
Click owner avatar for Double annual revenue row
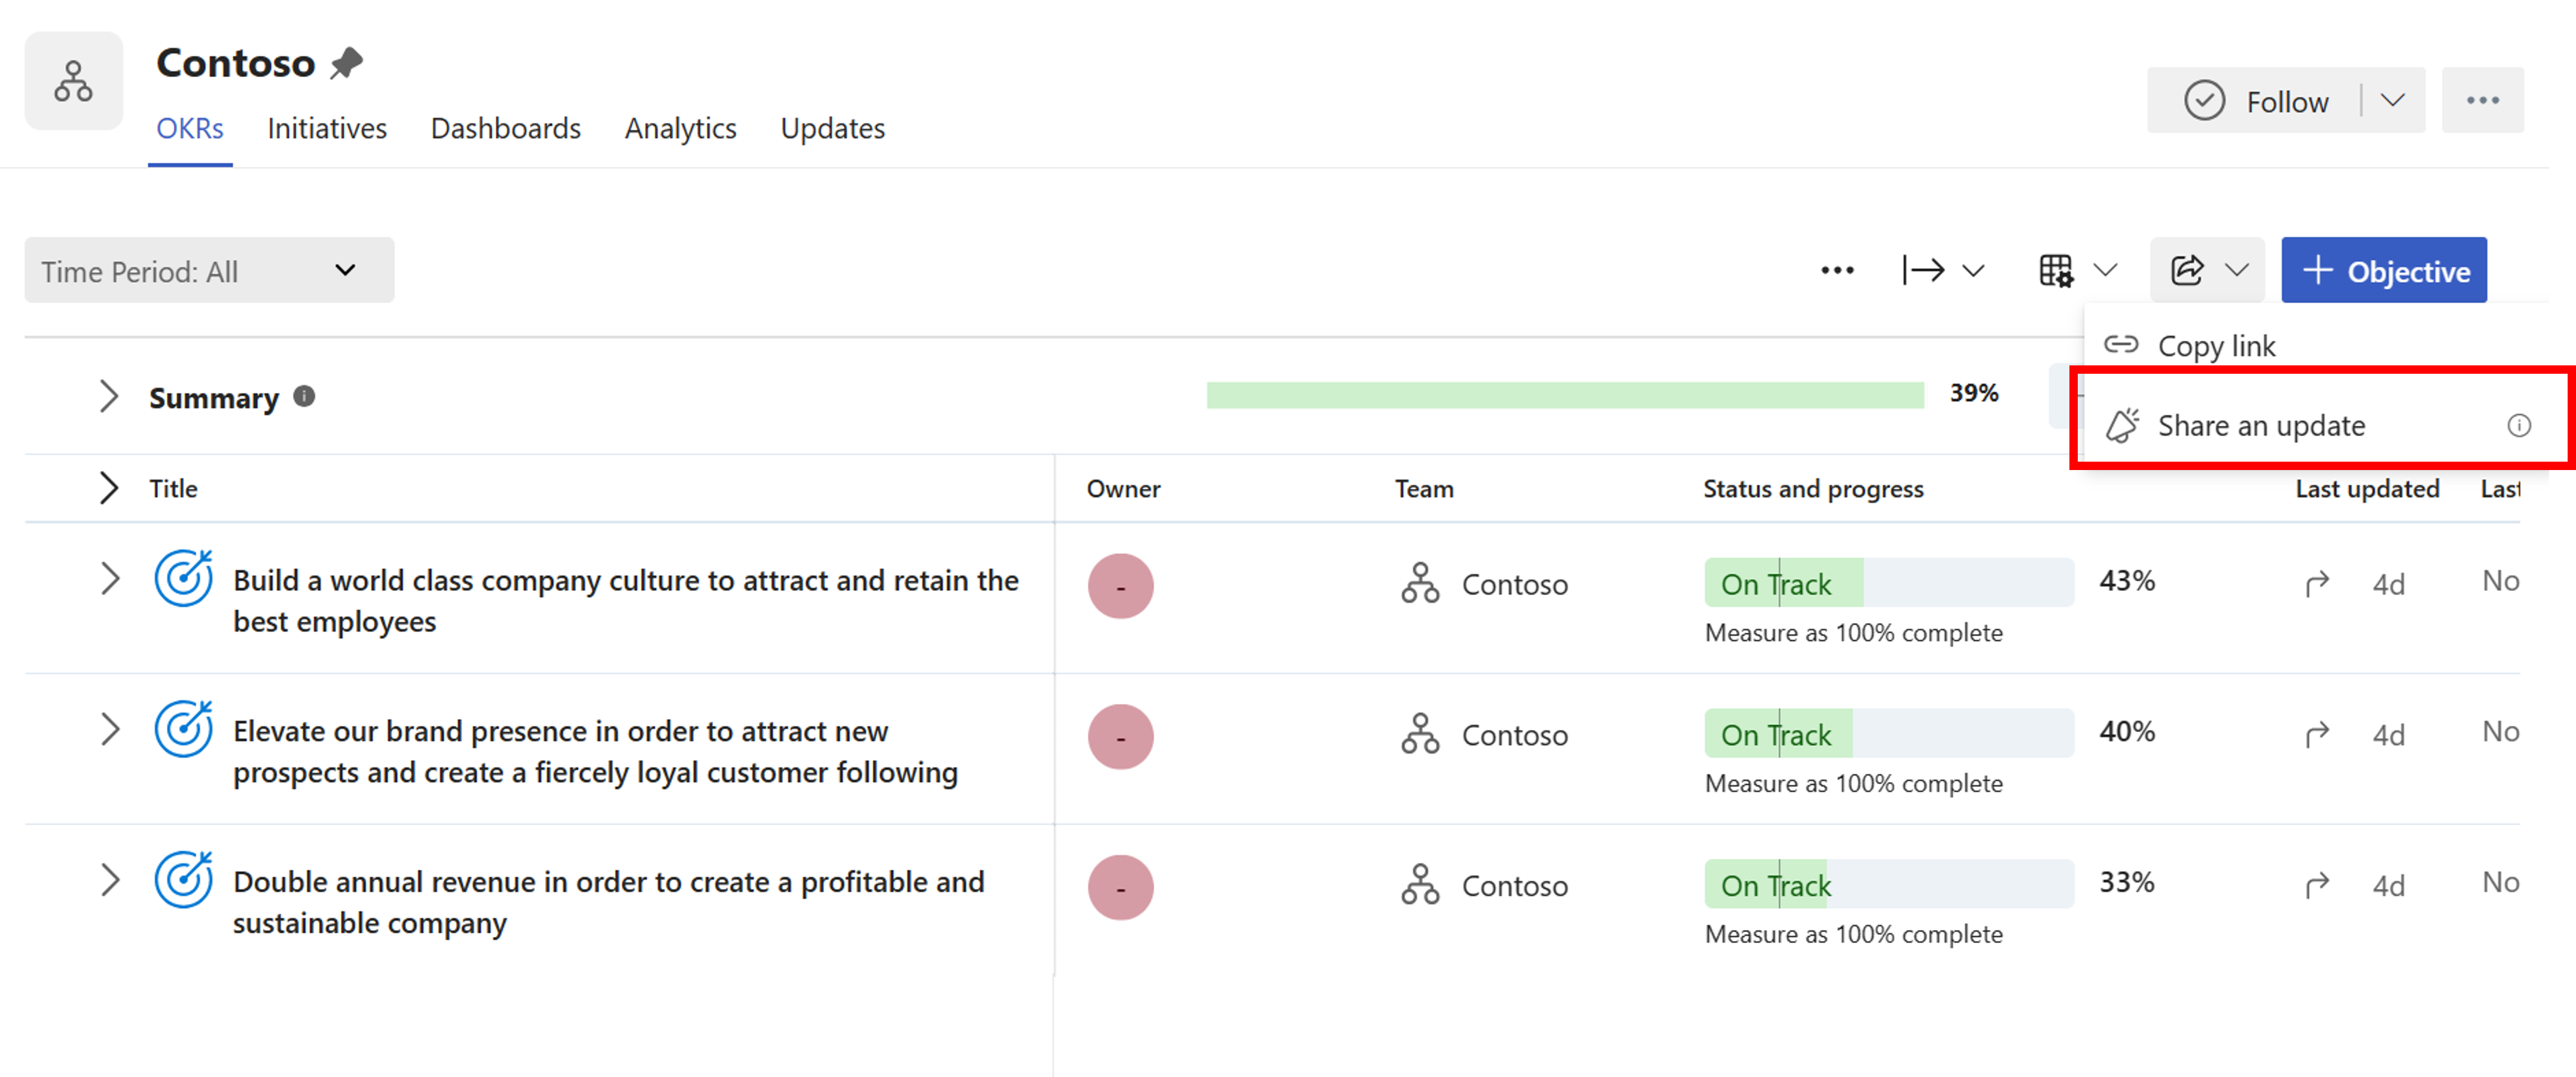[x=1120, y=888]
